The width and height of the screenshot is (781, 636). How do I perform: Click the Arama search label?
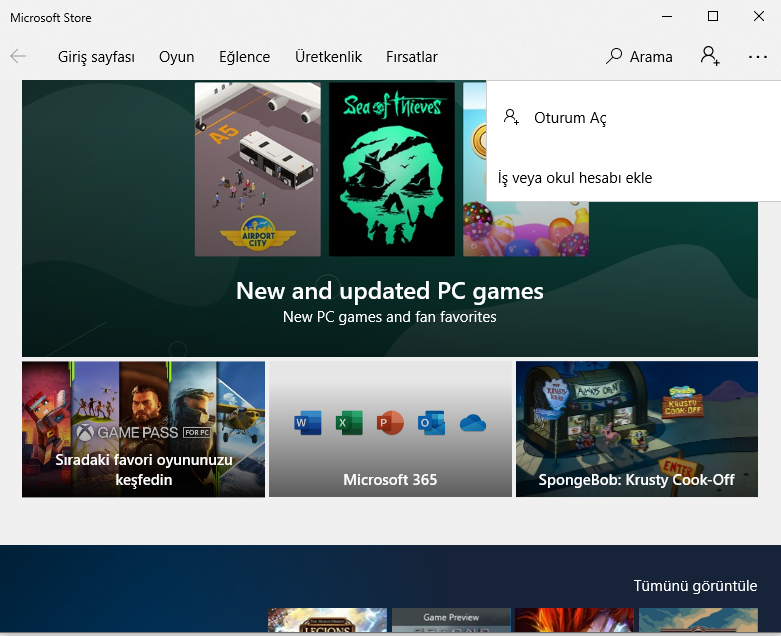coord(651,57)
